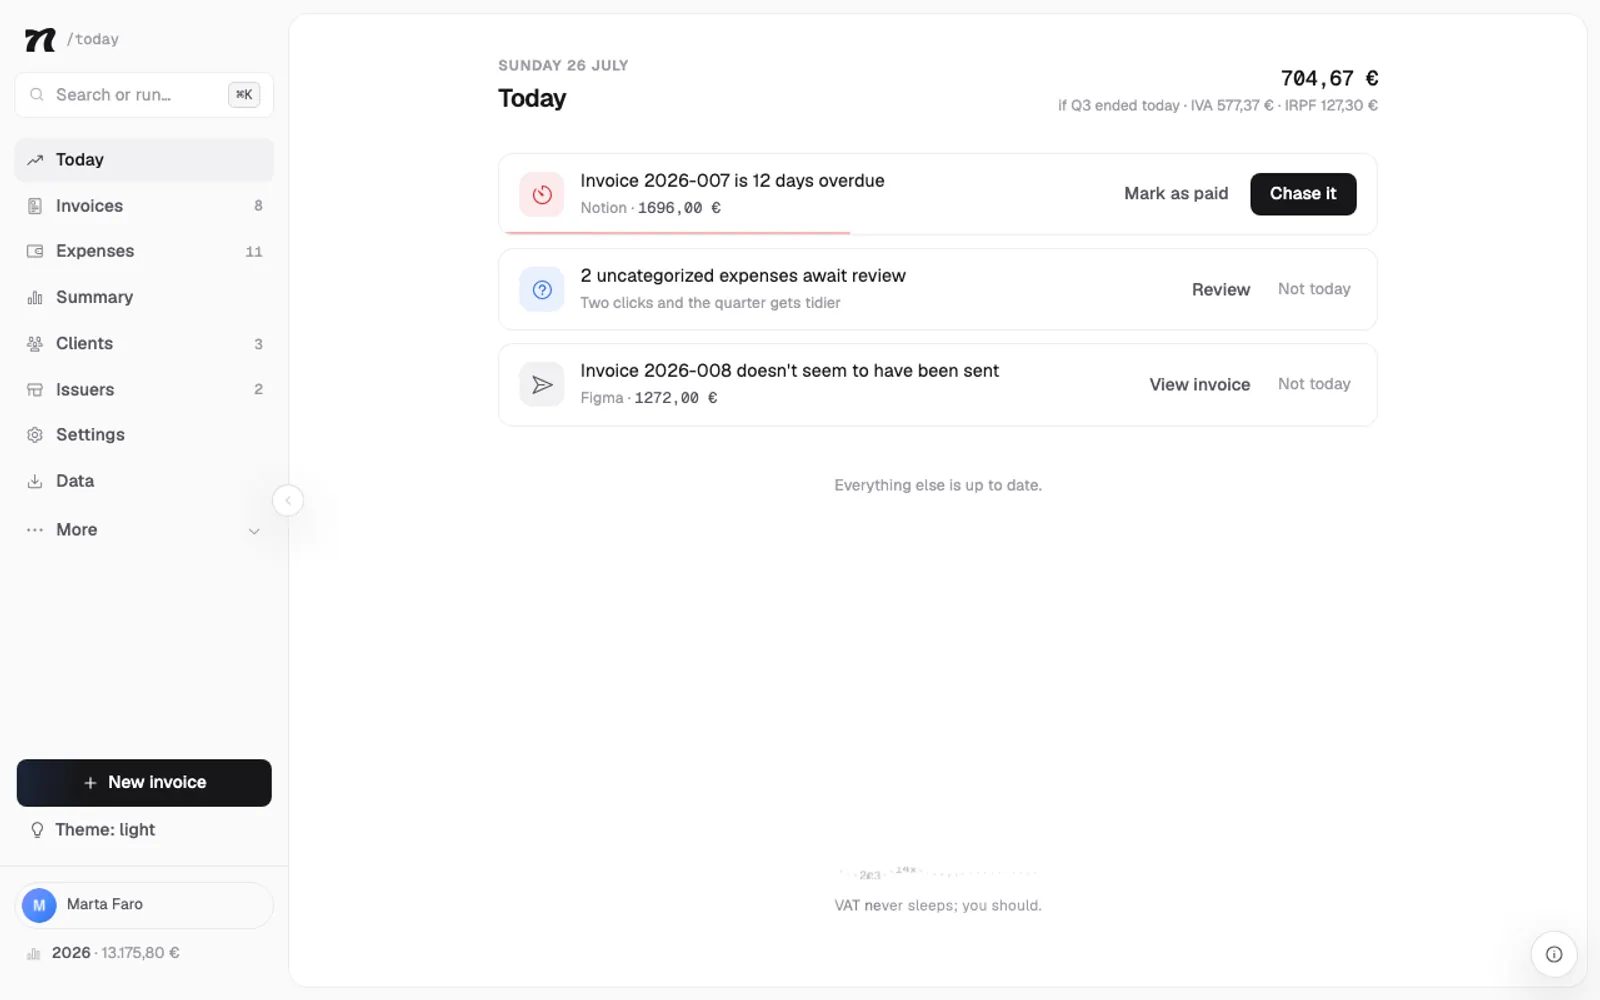Click the app logo in sidebar header
The image size is (1600, 1000).
[x=40, y=39]
